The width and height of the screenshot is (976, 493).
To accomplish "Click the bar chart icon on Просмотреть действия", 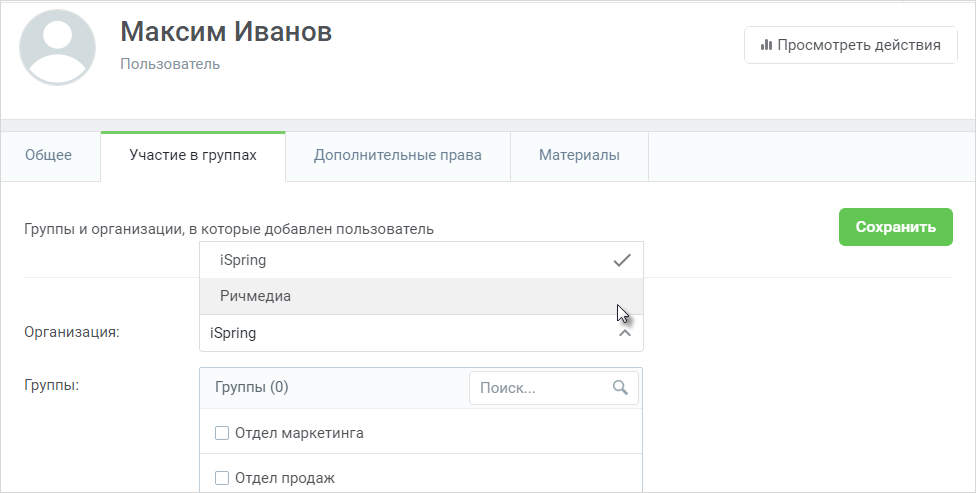I will (x=766, y=45).
